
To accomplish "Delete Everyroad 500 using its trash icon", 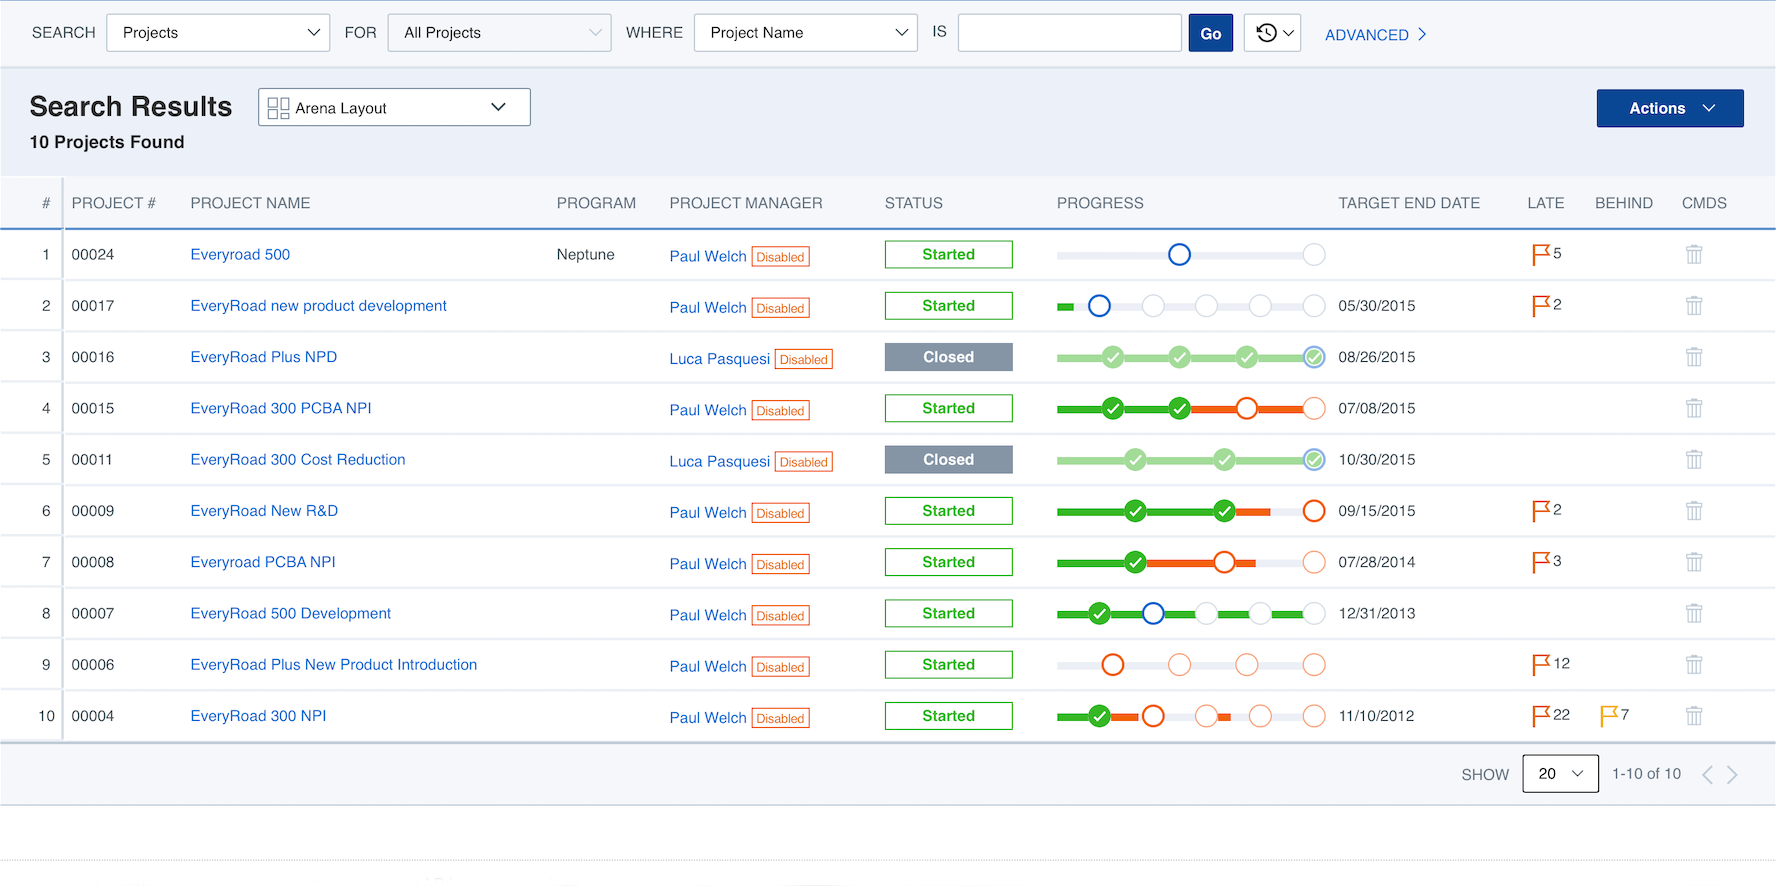I will (x=1693, y=254).
